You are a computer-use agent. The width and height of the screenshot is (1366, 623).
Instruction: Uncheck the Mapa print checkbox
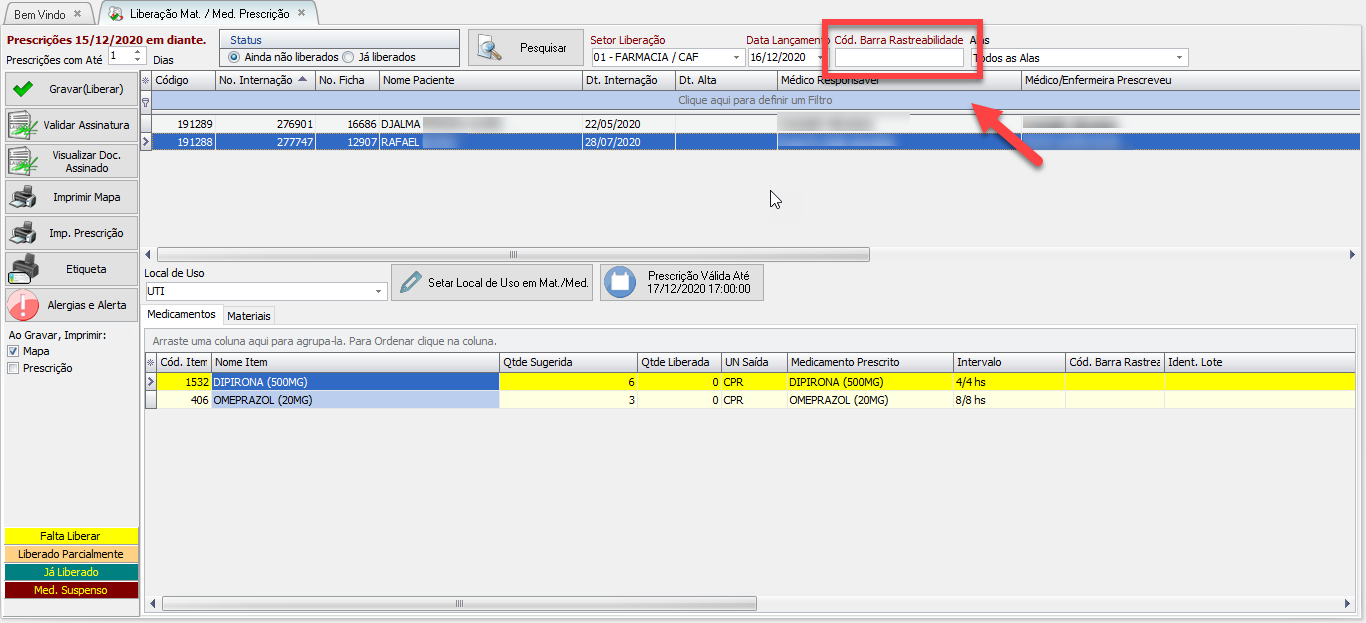13,351
